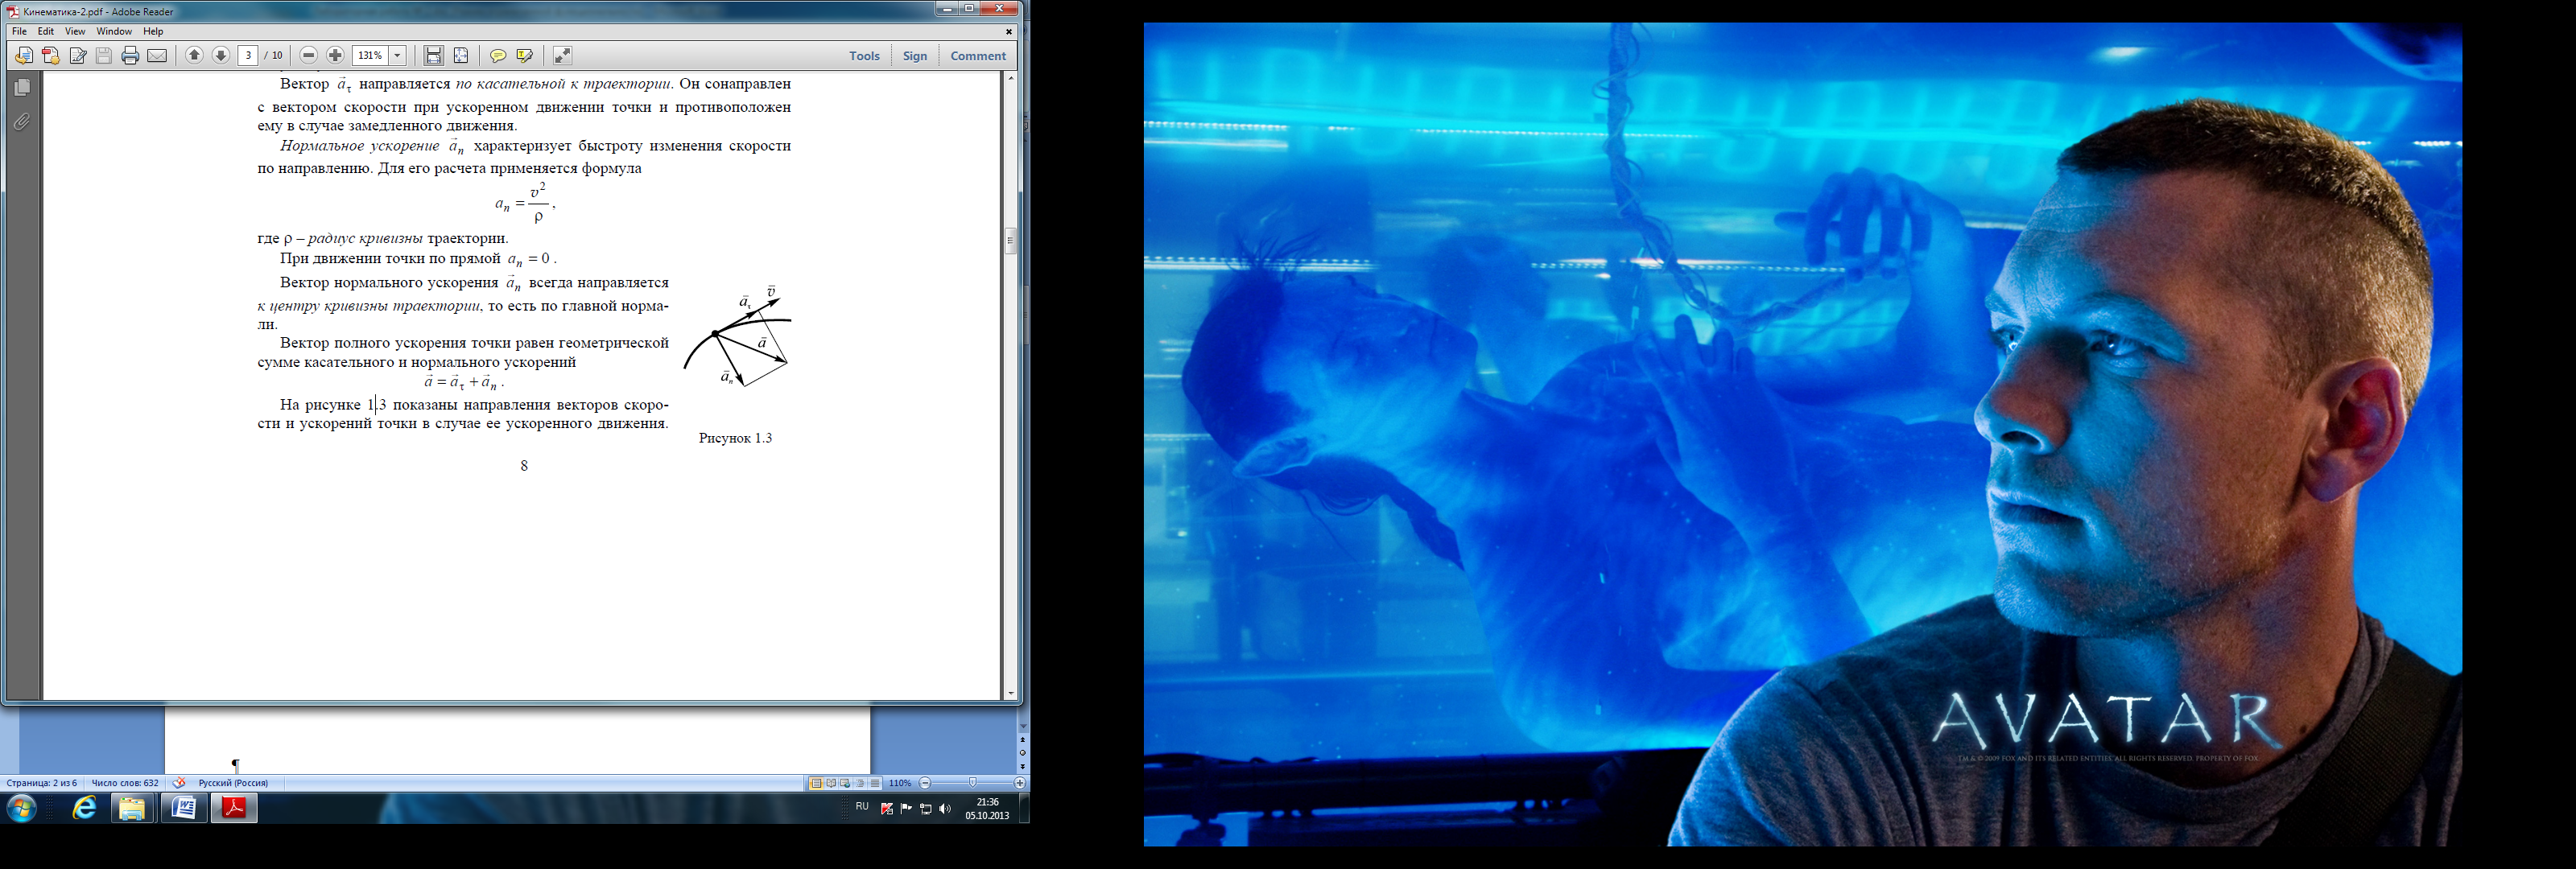Show Page Thumbnails panel in left sidebar
The width and height of the screenshot is (2576, 869).
(22, 88)
